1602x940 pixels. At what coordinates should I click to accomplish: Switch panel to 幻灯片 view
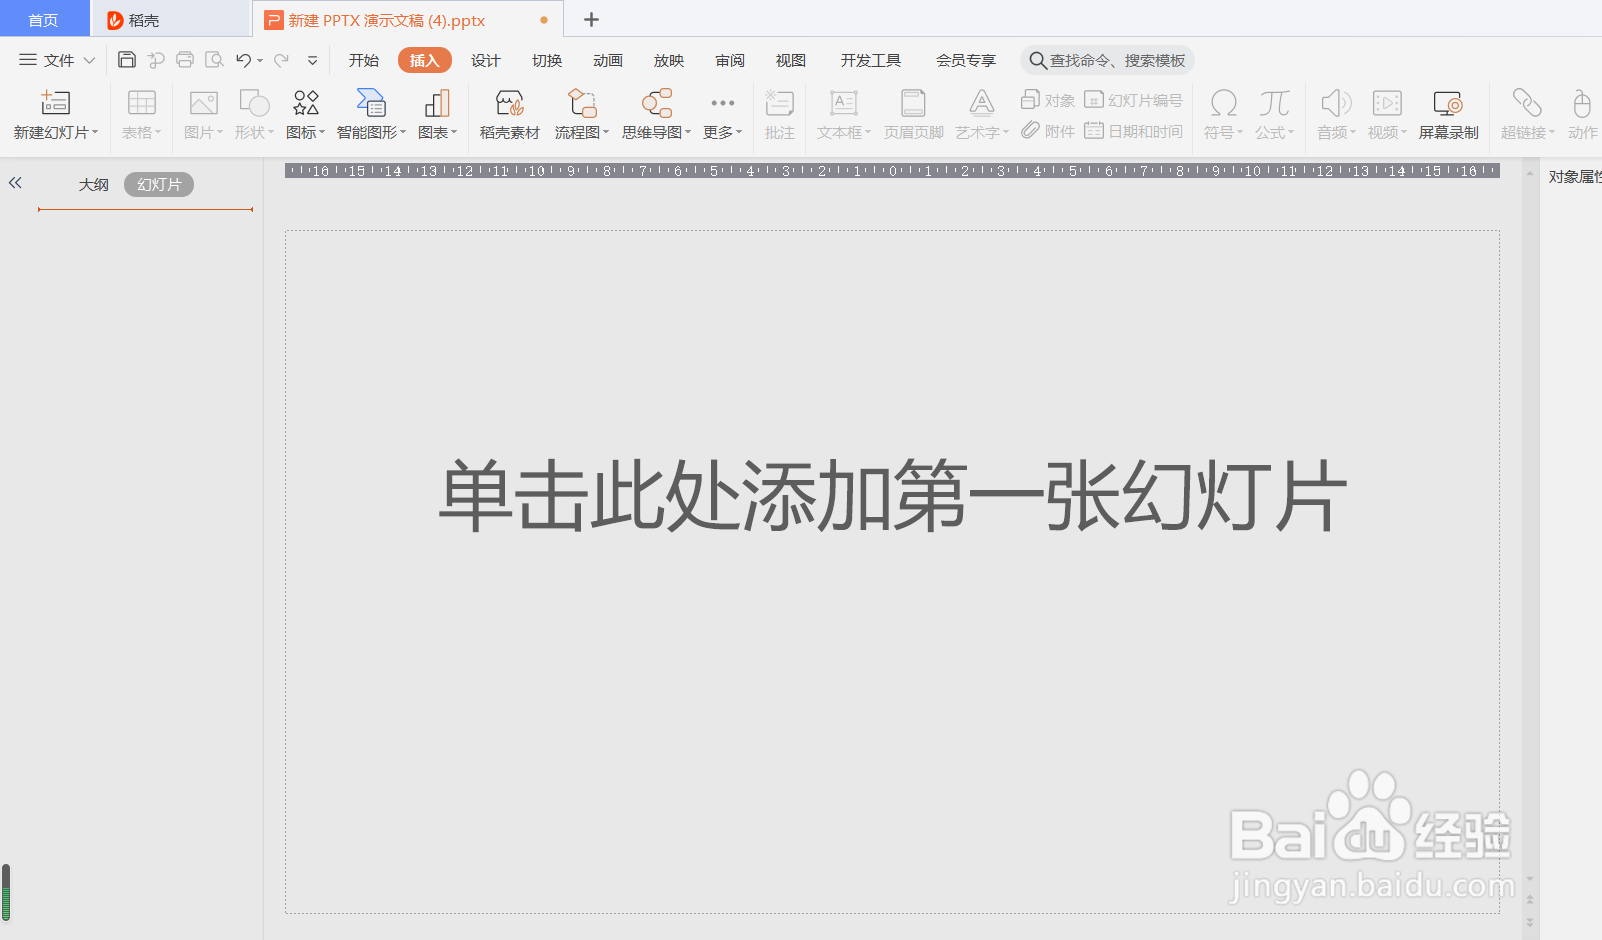(159, 184)
